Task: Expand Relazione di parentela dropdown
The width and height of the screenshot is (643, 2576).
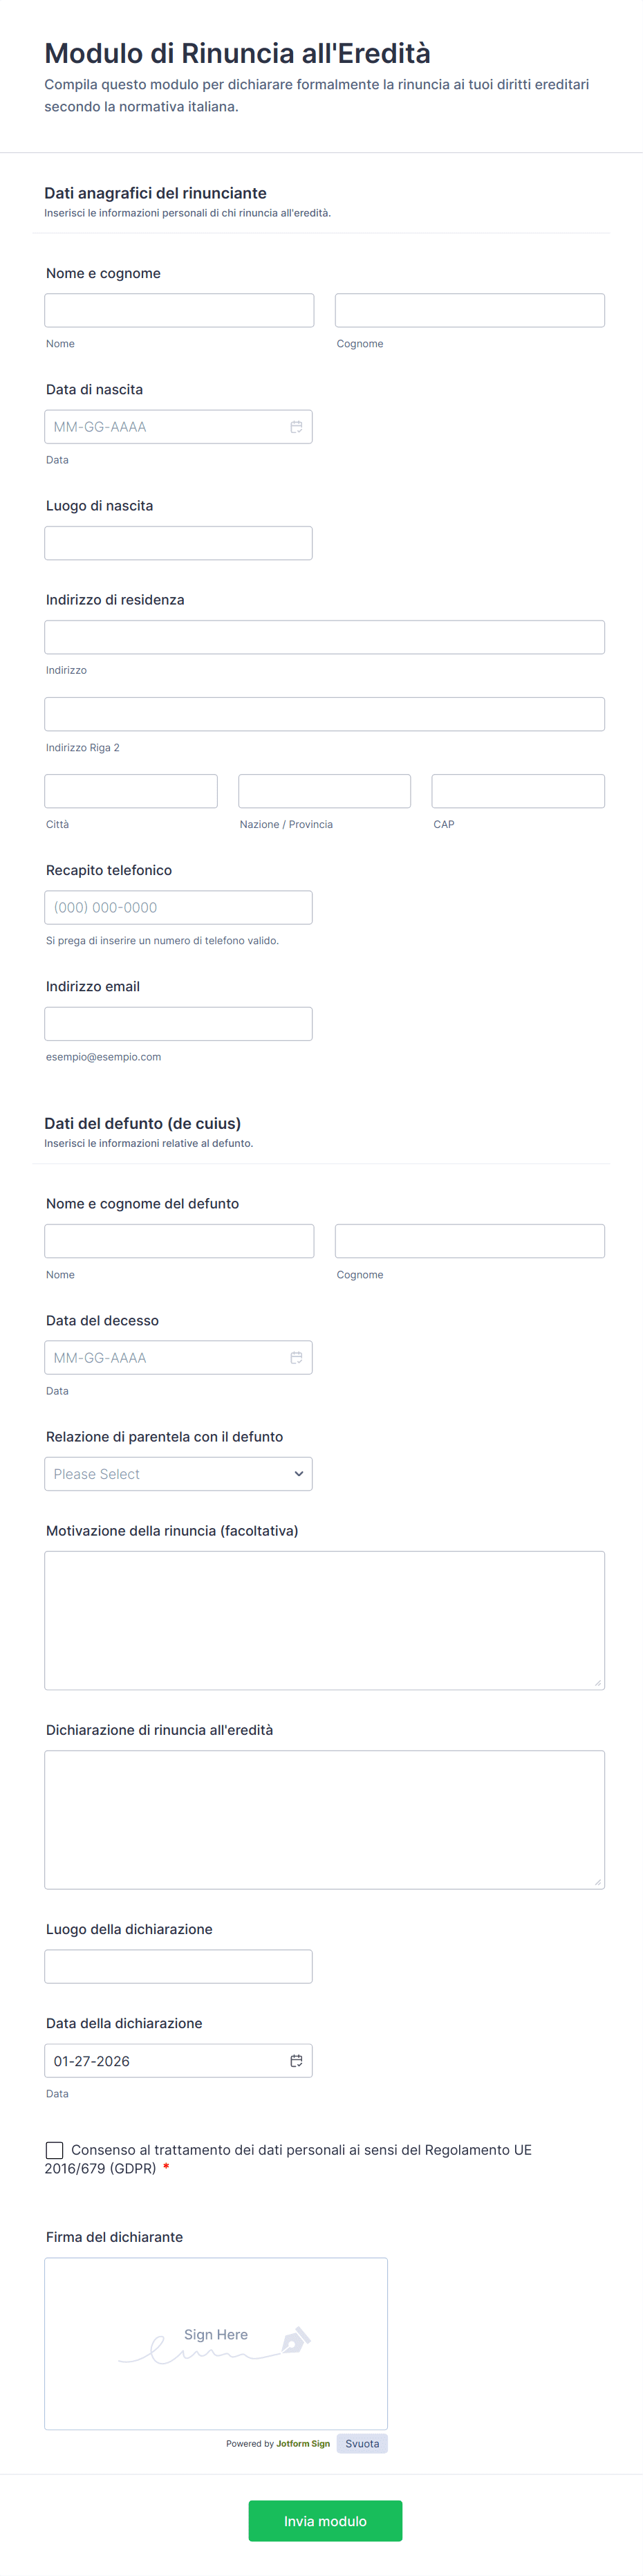Action: (178, 1473)
